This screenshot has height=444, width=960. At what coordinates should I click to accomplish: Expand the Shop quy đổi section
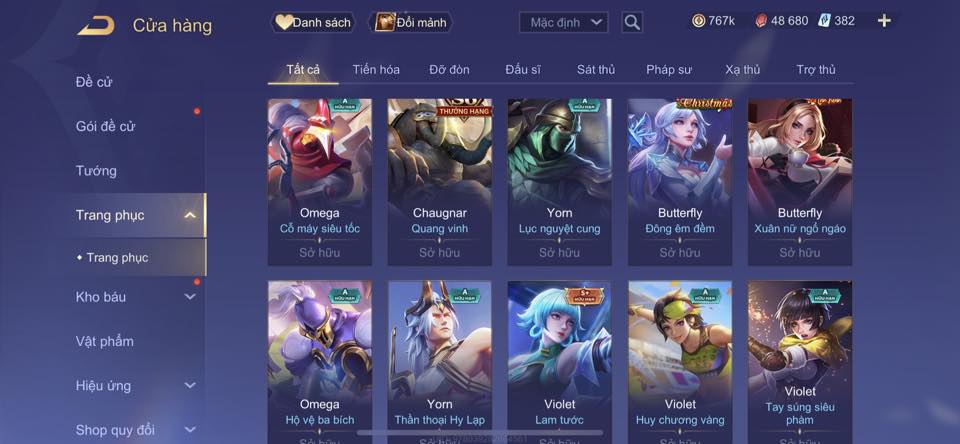tap(190, 430)
